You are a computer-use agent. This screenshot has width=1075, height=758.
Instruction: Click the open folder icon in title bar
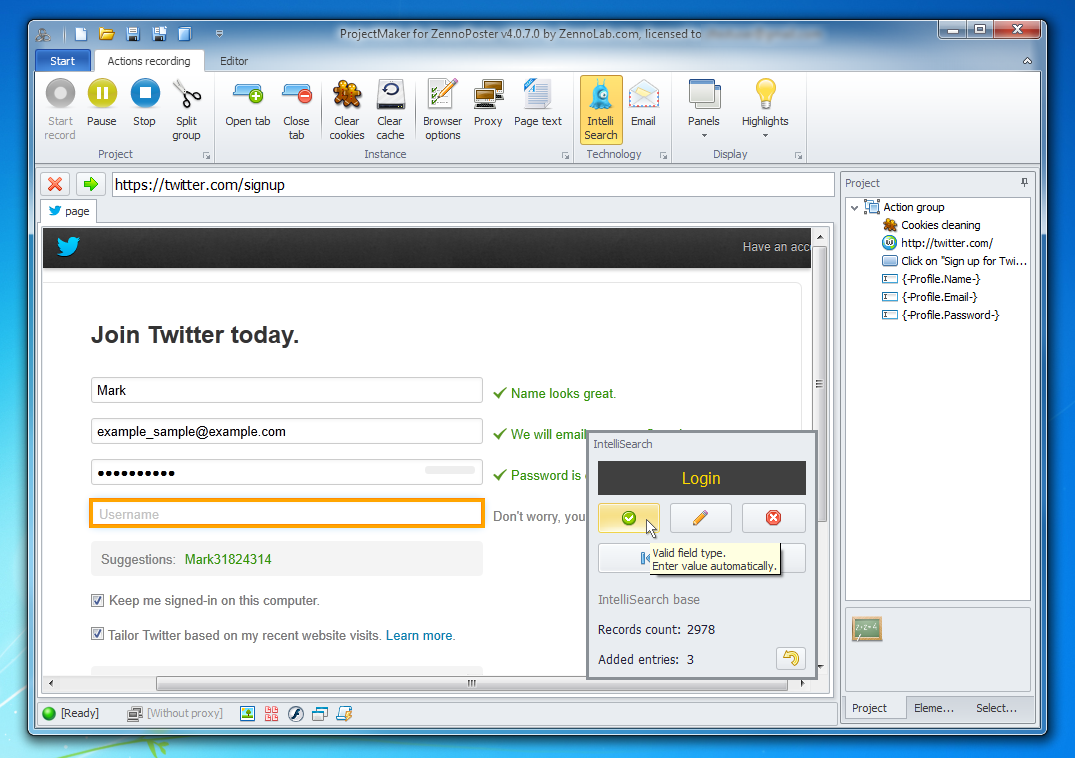tap(106, 34)
